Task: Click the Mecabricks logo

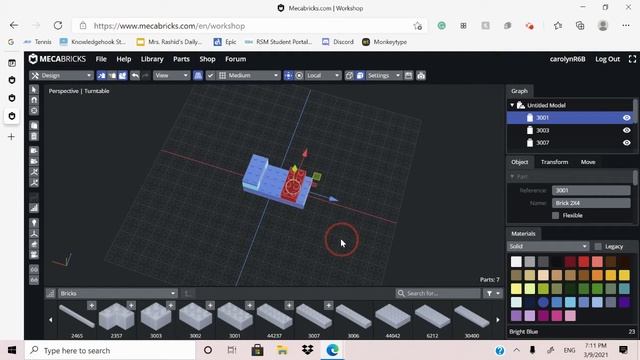Action: pos(58,59)
